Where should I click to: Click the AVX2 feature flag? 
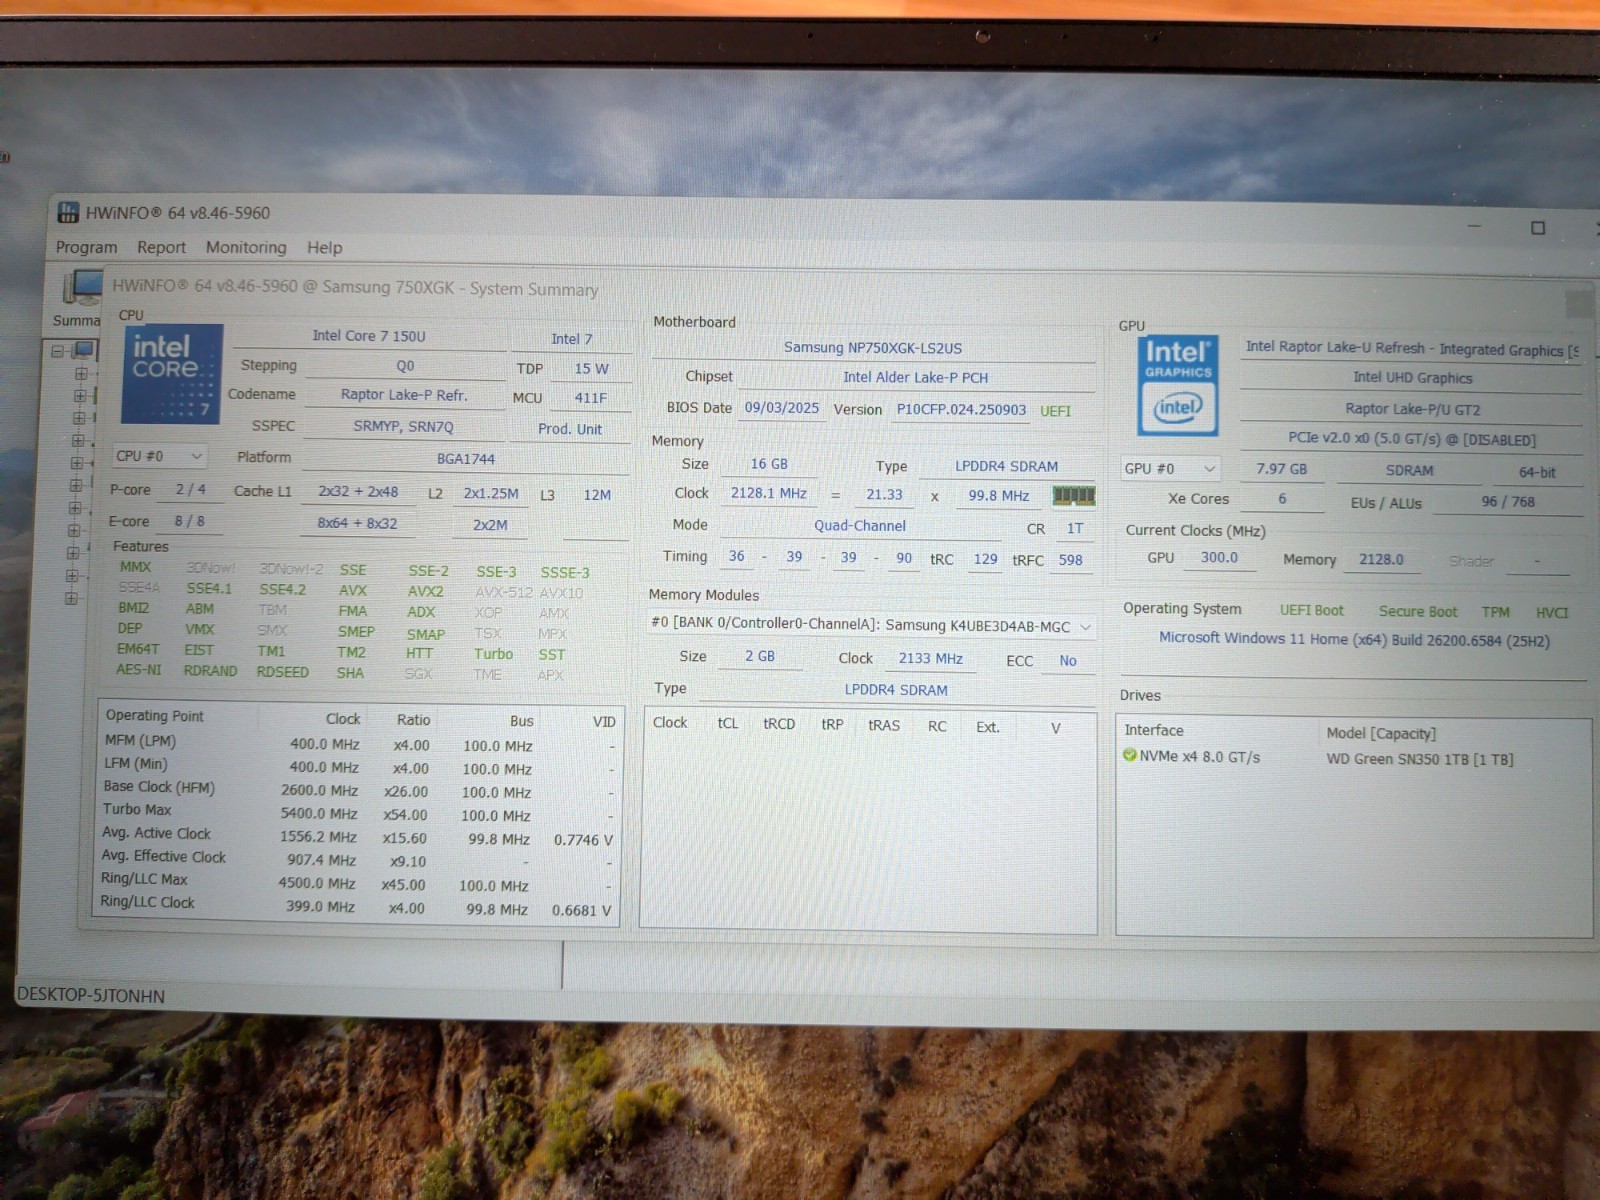[x=425, y=591]
